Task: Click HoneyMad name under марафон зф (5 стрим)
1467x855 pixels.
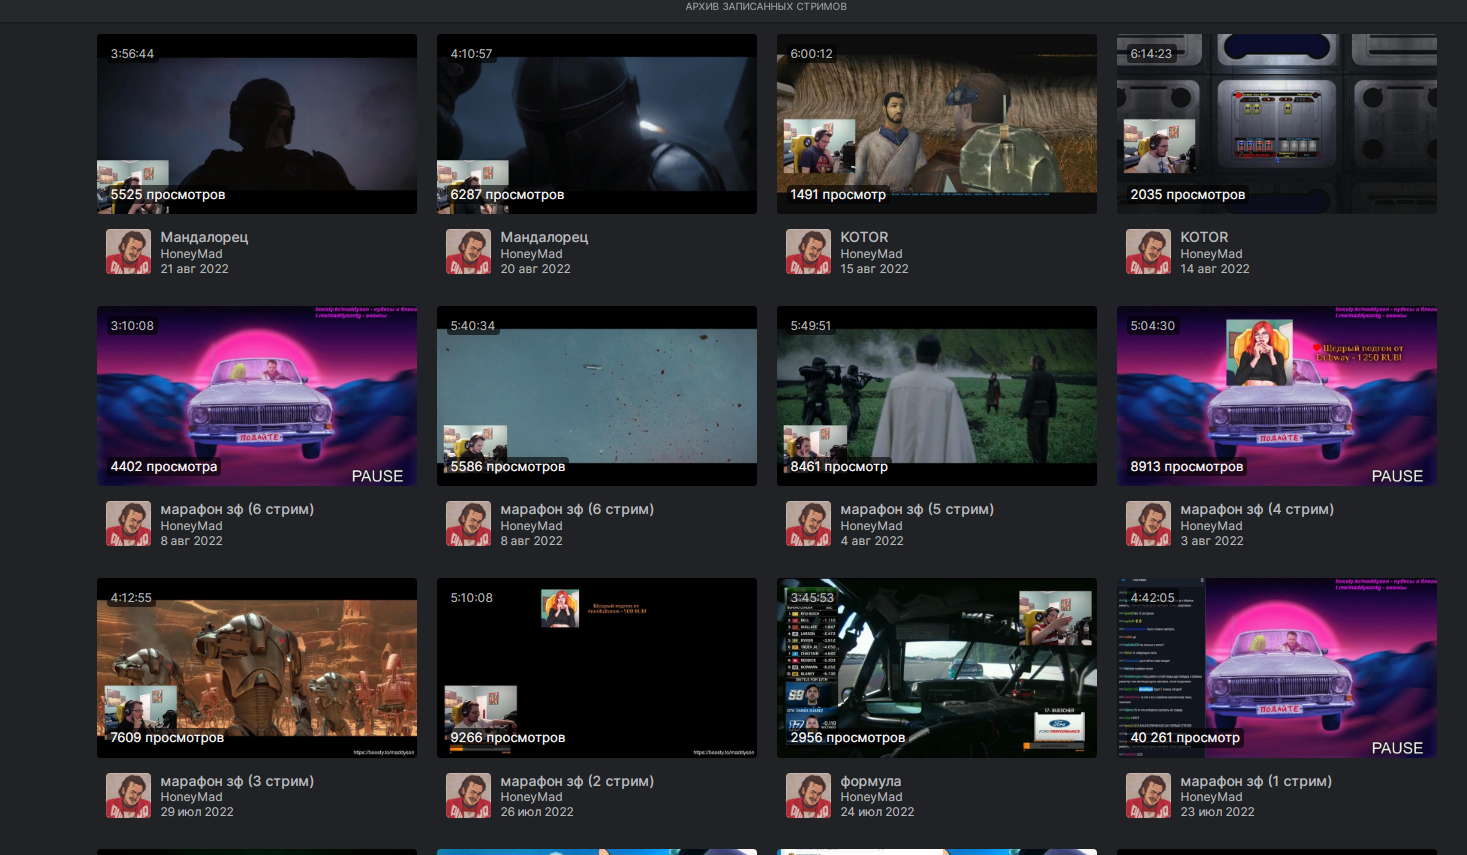Action: [871, 526]
